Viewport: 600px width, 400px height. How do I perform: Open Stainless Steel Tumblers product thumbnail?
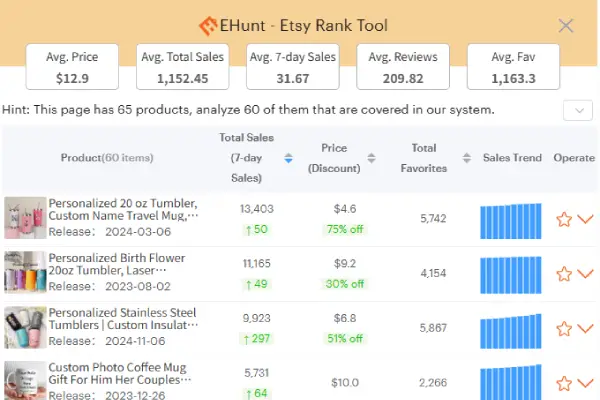pyautogui.click(x=25, y=327)
